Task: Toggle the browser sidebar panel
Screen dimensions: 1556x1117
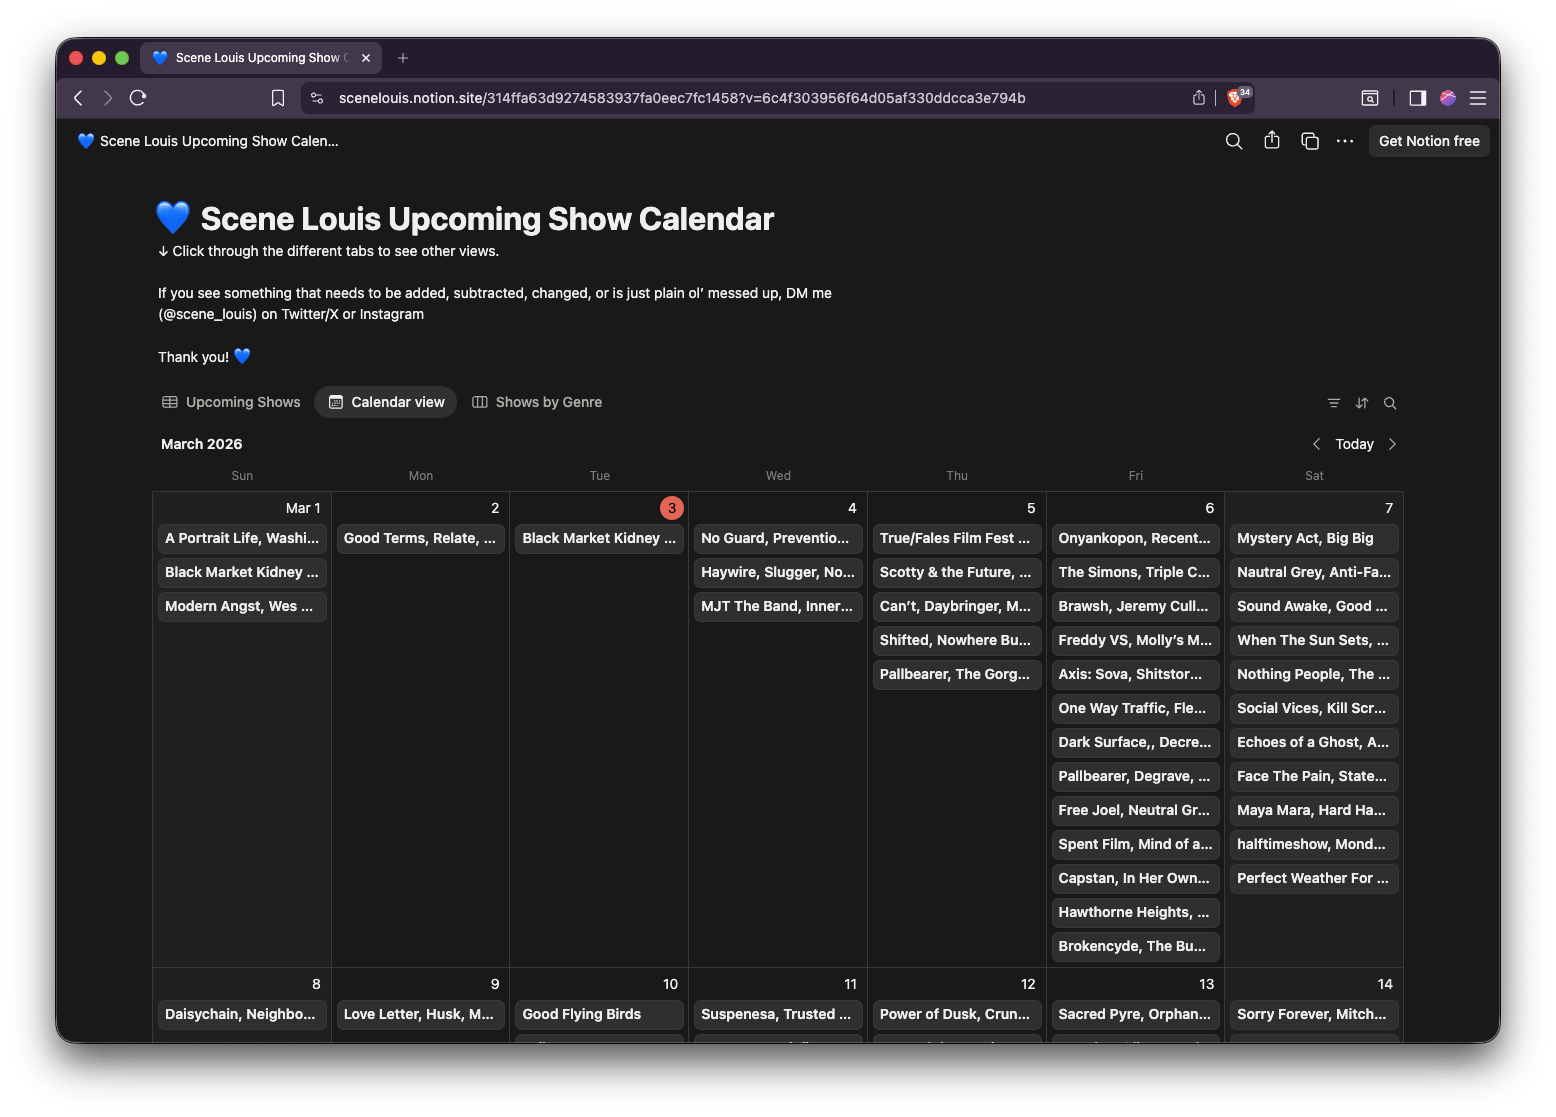Action: [1416, 97]
